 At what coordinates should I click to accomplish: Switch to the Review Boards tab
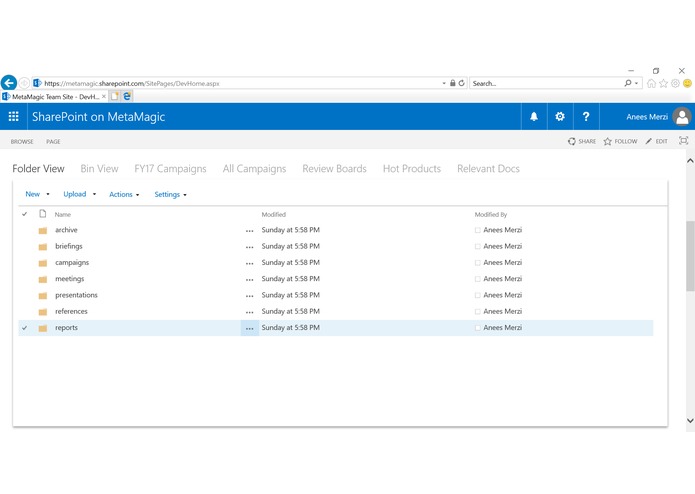pyautogui.click(x=334, y=169)
